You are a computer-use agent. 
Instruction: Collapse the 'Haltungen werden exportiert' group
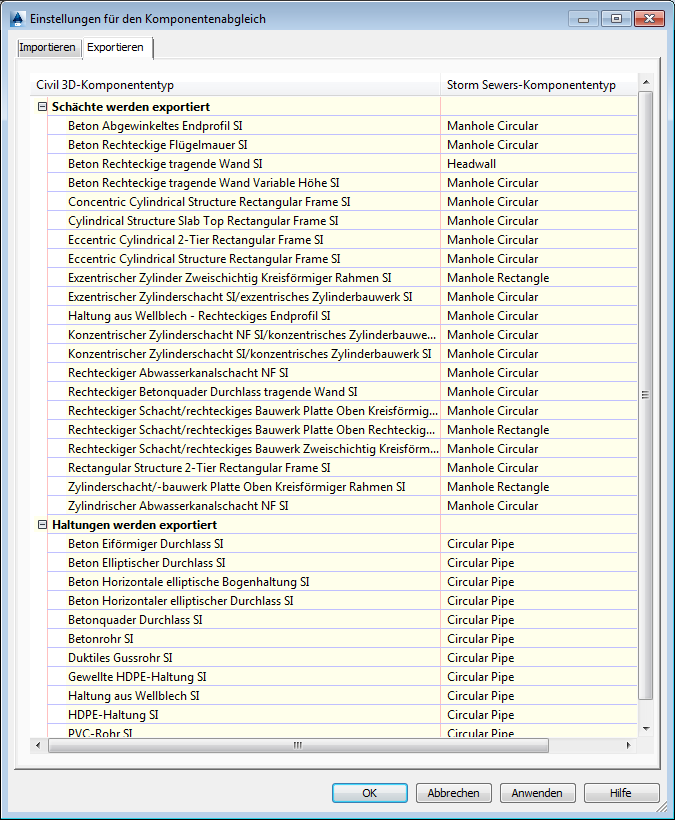(x=42, y=525)
